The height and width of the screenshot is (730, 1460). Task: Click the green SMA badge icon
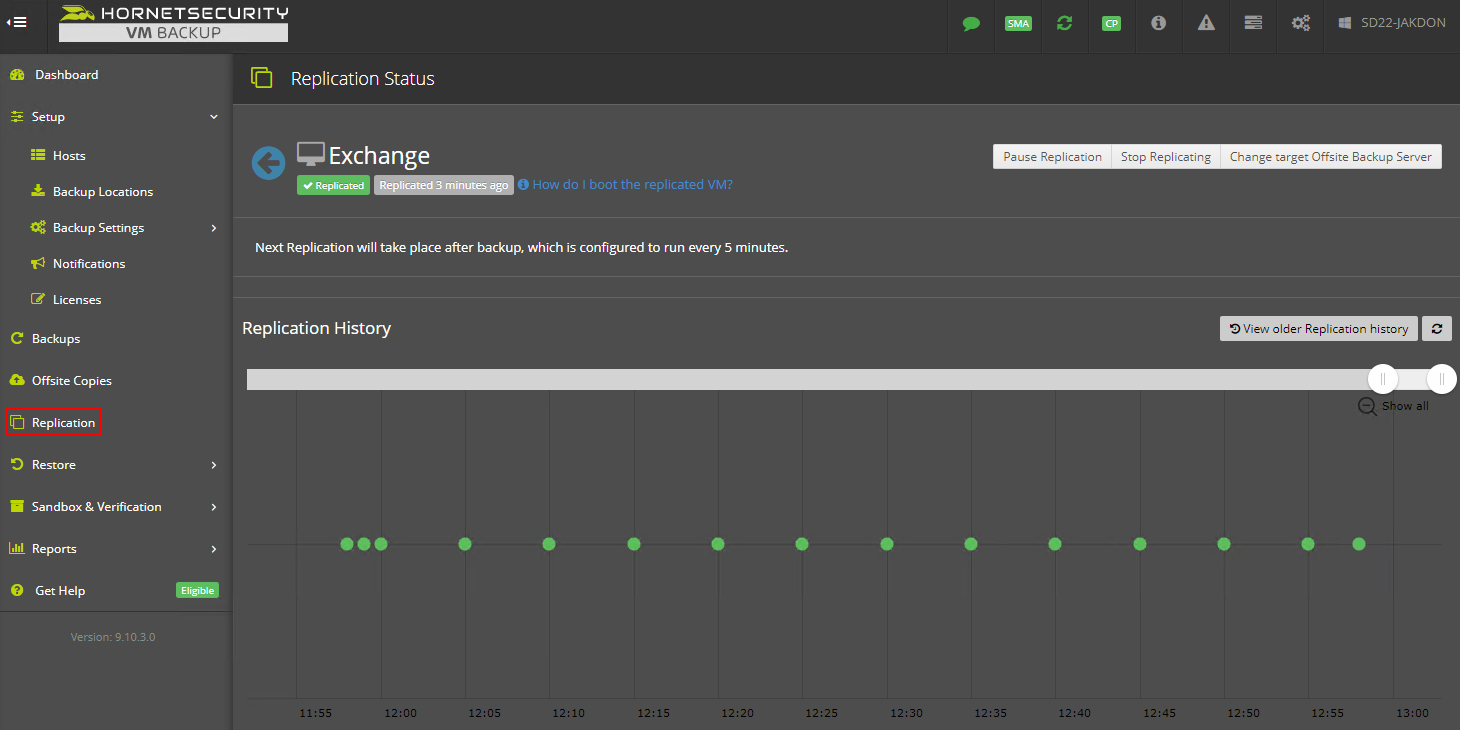click(x=1018, y=23)
